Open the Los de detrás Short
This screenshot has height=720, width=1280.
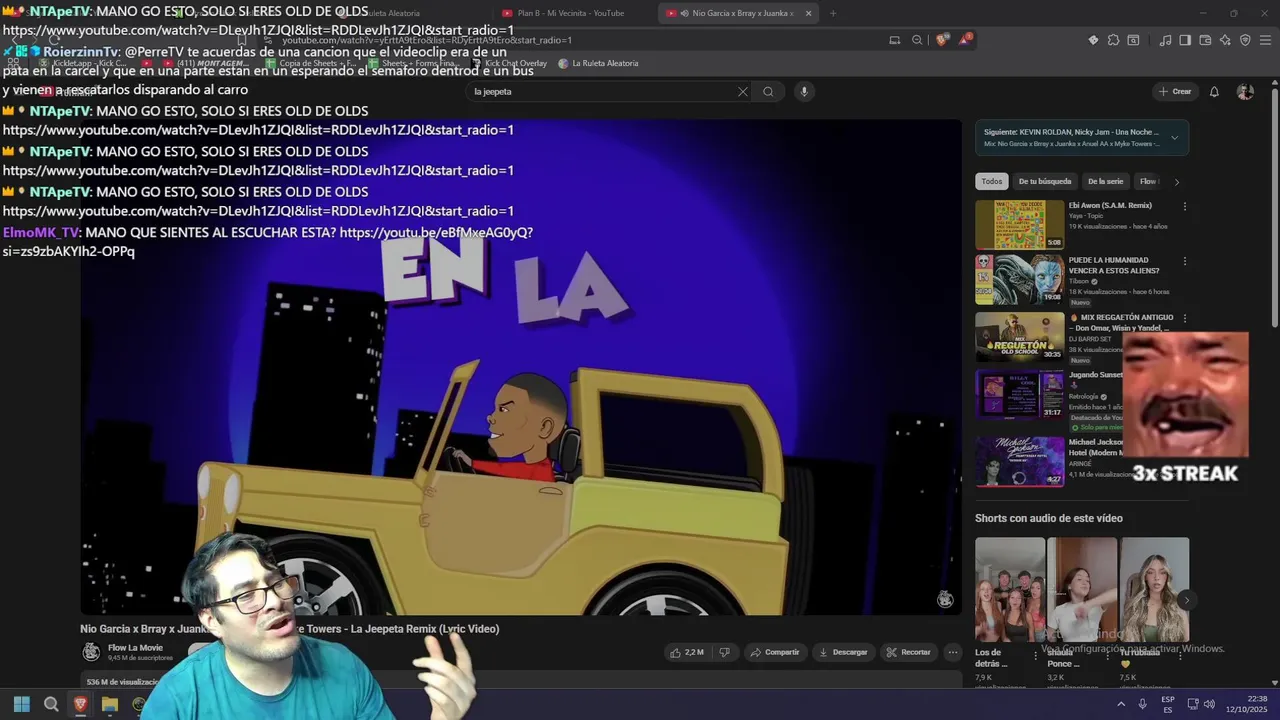click(x=1010, y=590)
